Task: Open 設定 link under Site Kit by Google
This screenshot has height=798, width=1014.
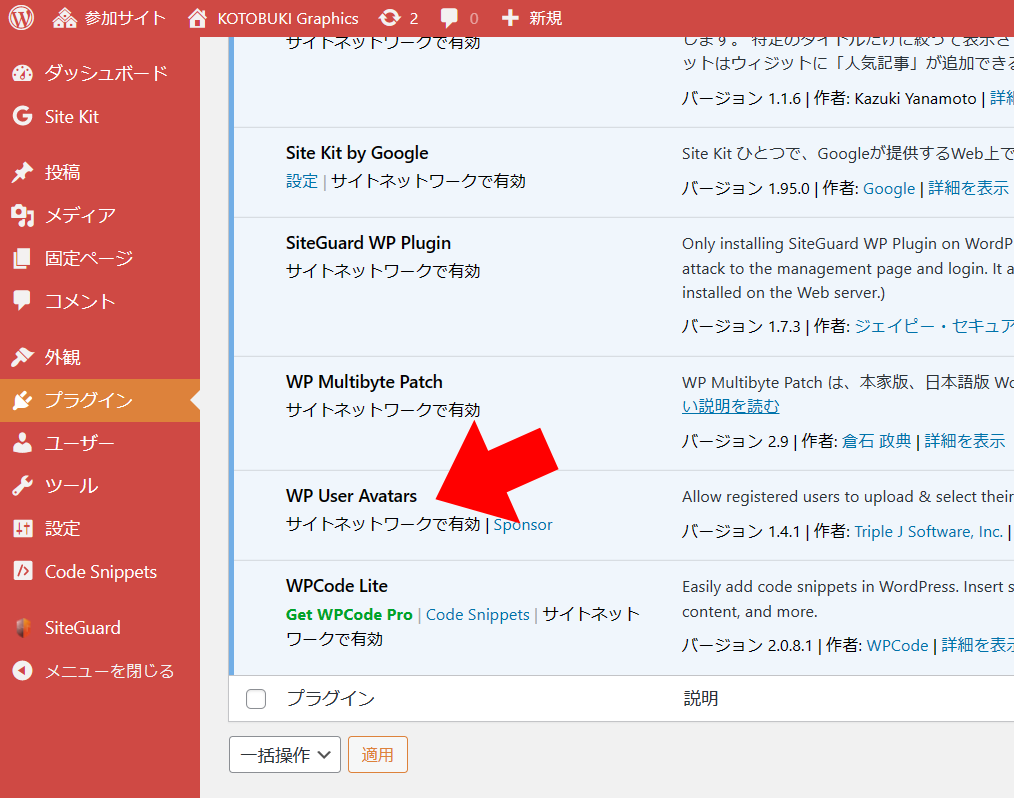Action: [x=301, y=181]
